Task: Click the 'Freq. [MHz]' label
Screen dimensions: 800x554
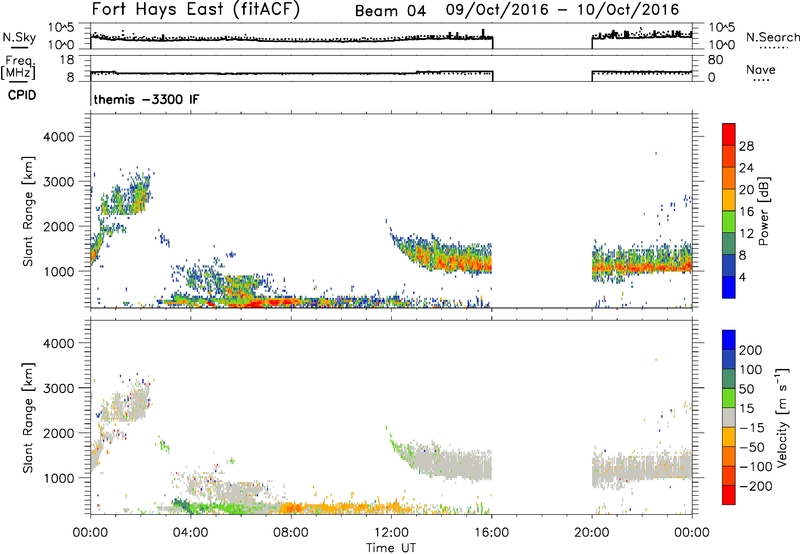Action: (19, 67)
